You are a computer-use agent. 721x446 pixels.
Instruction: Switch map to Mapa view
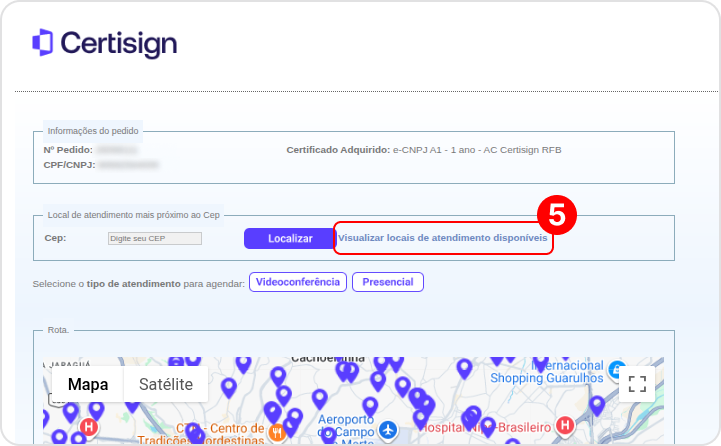click(x=88, y=384)
